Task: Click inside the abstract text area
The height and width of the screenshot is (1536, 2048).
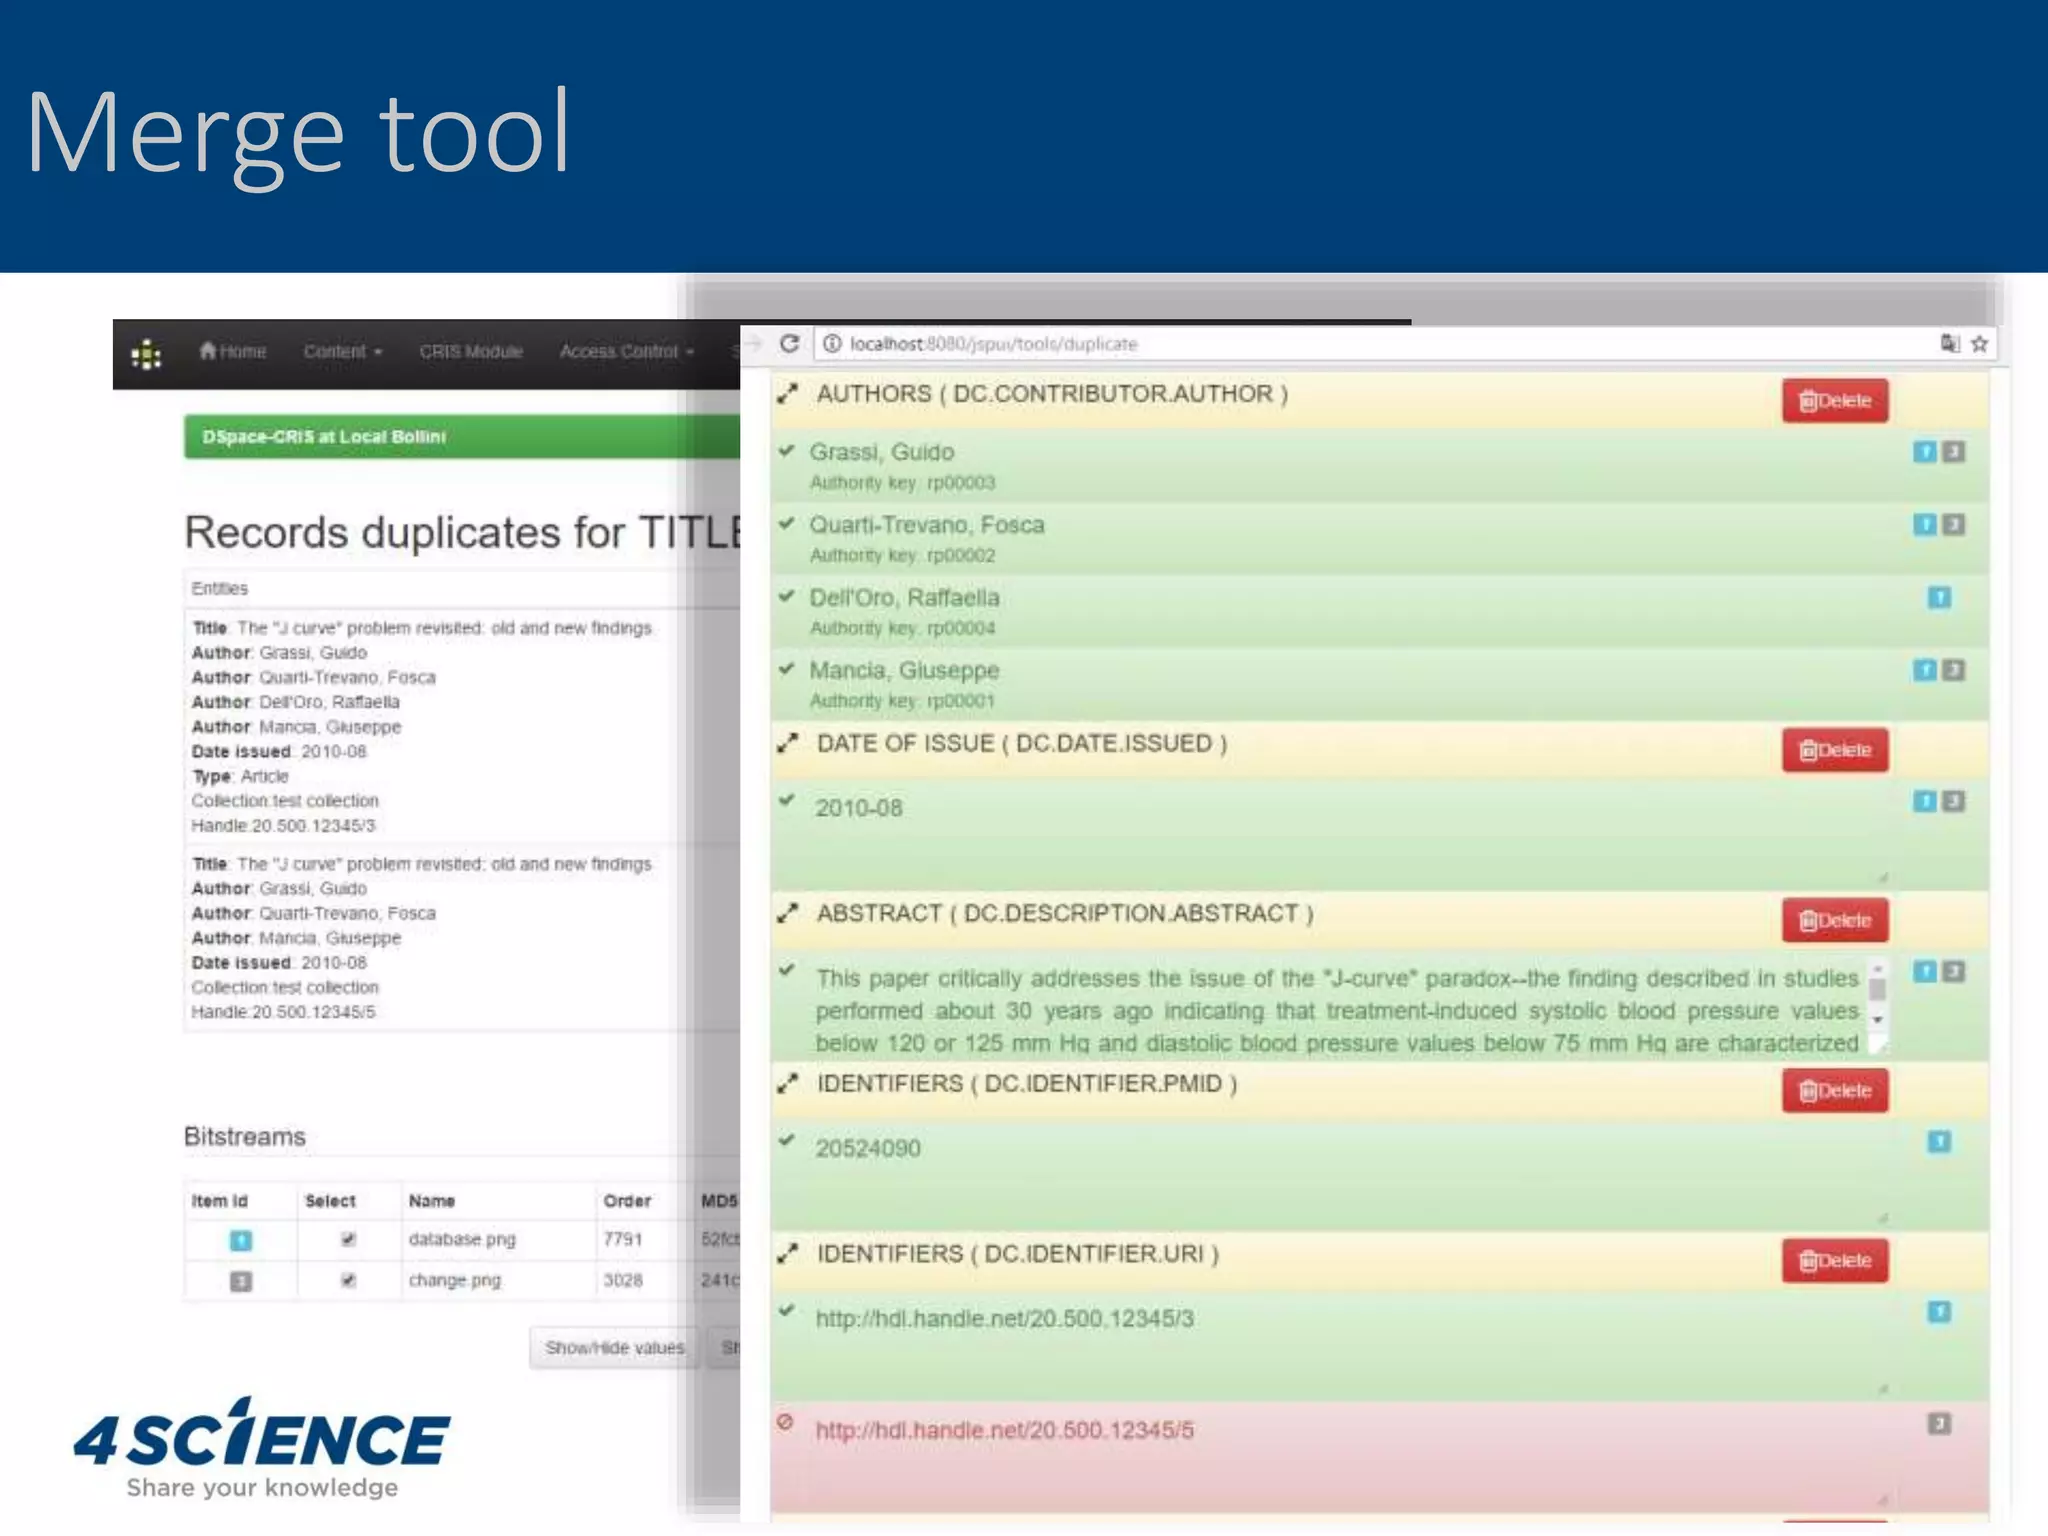Action: 1337,1009
